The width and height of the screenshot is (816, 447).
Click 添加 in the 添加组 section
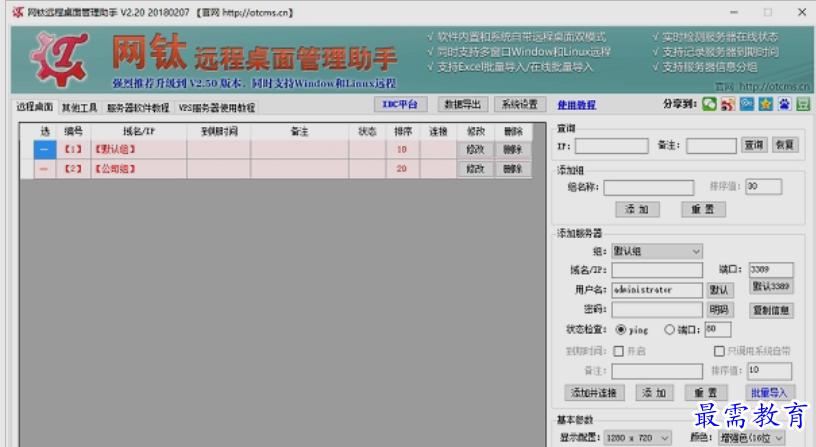(x=637, y=209)
